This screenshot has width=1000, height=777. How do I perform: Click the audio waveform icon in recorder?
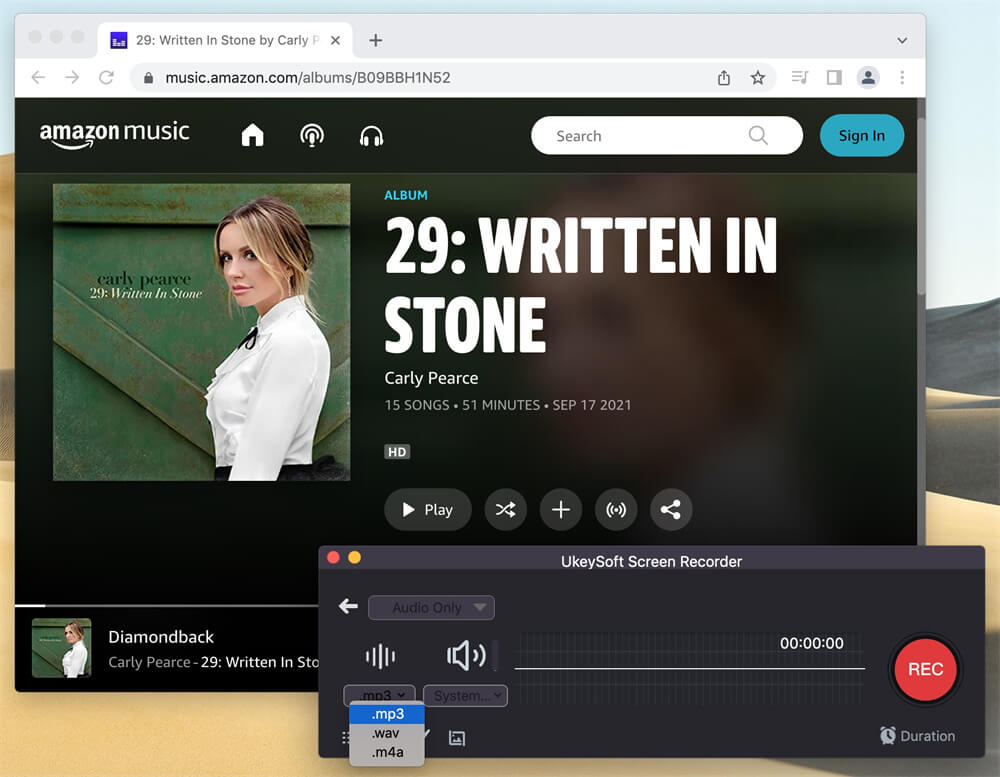point(380,656)
